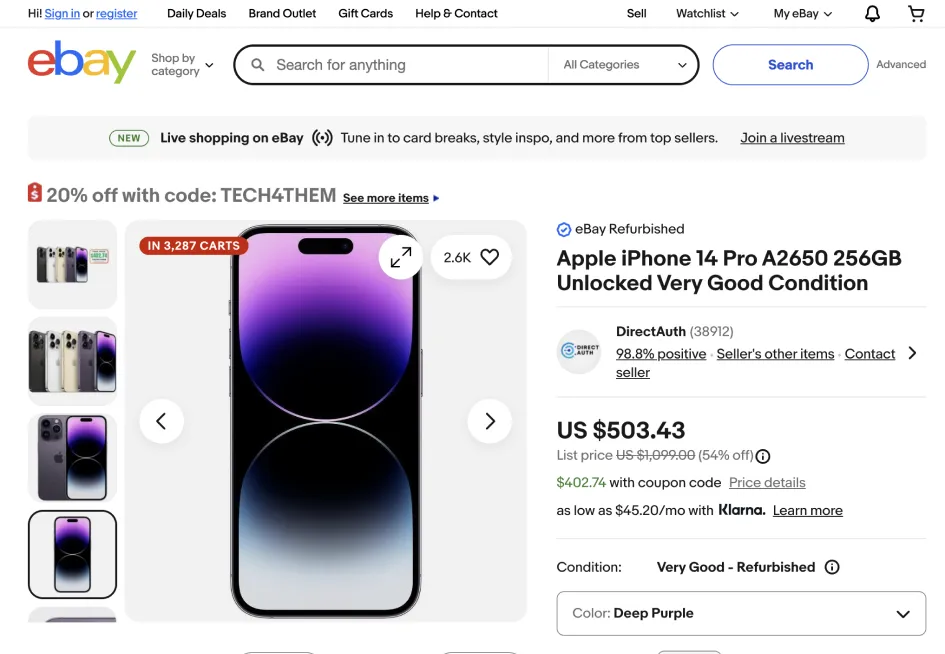Open the shopping cart icon
Screen dimensions: 945x654
(916, 14)
